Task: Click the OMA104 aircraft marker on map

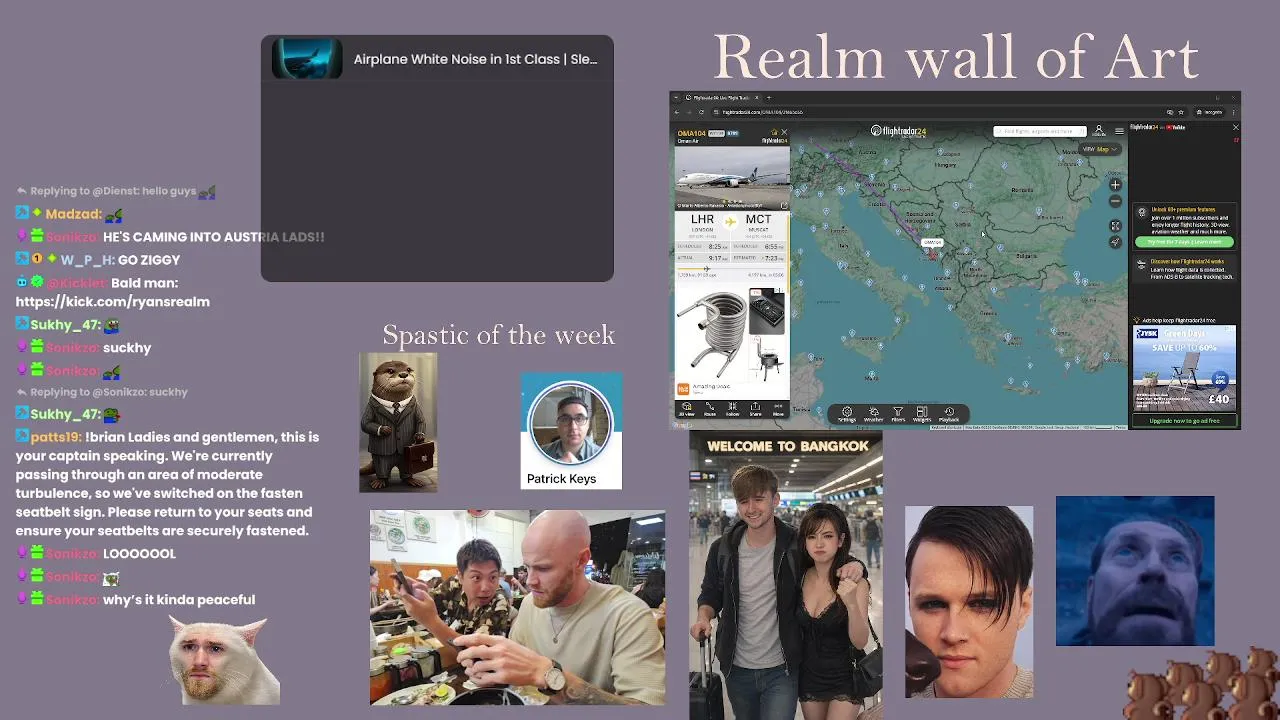Action: (x=933, y=254)
